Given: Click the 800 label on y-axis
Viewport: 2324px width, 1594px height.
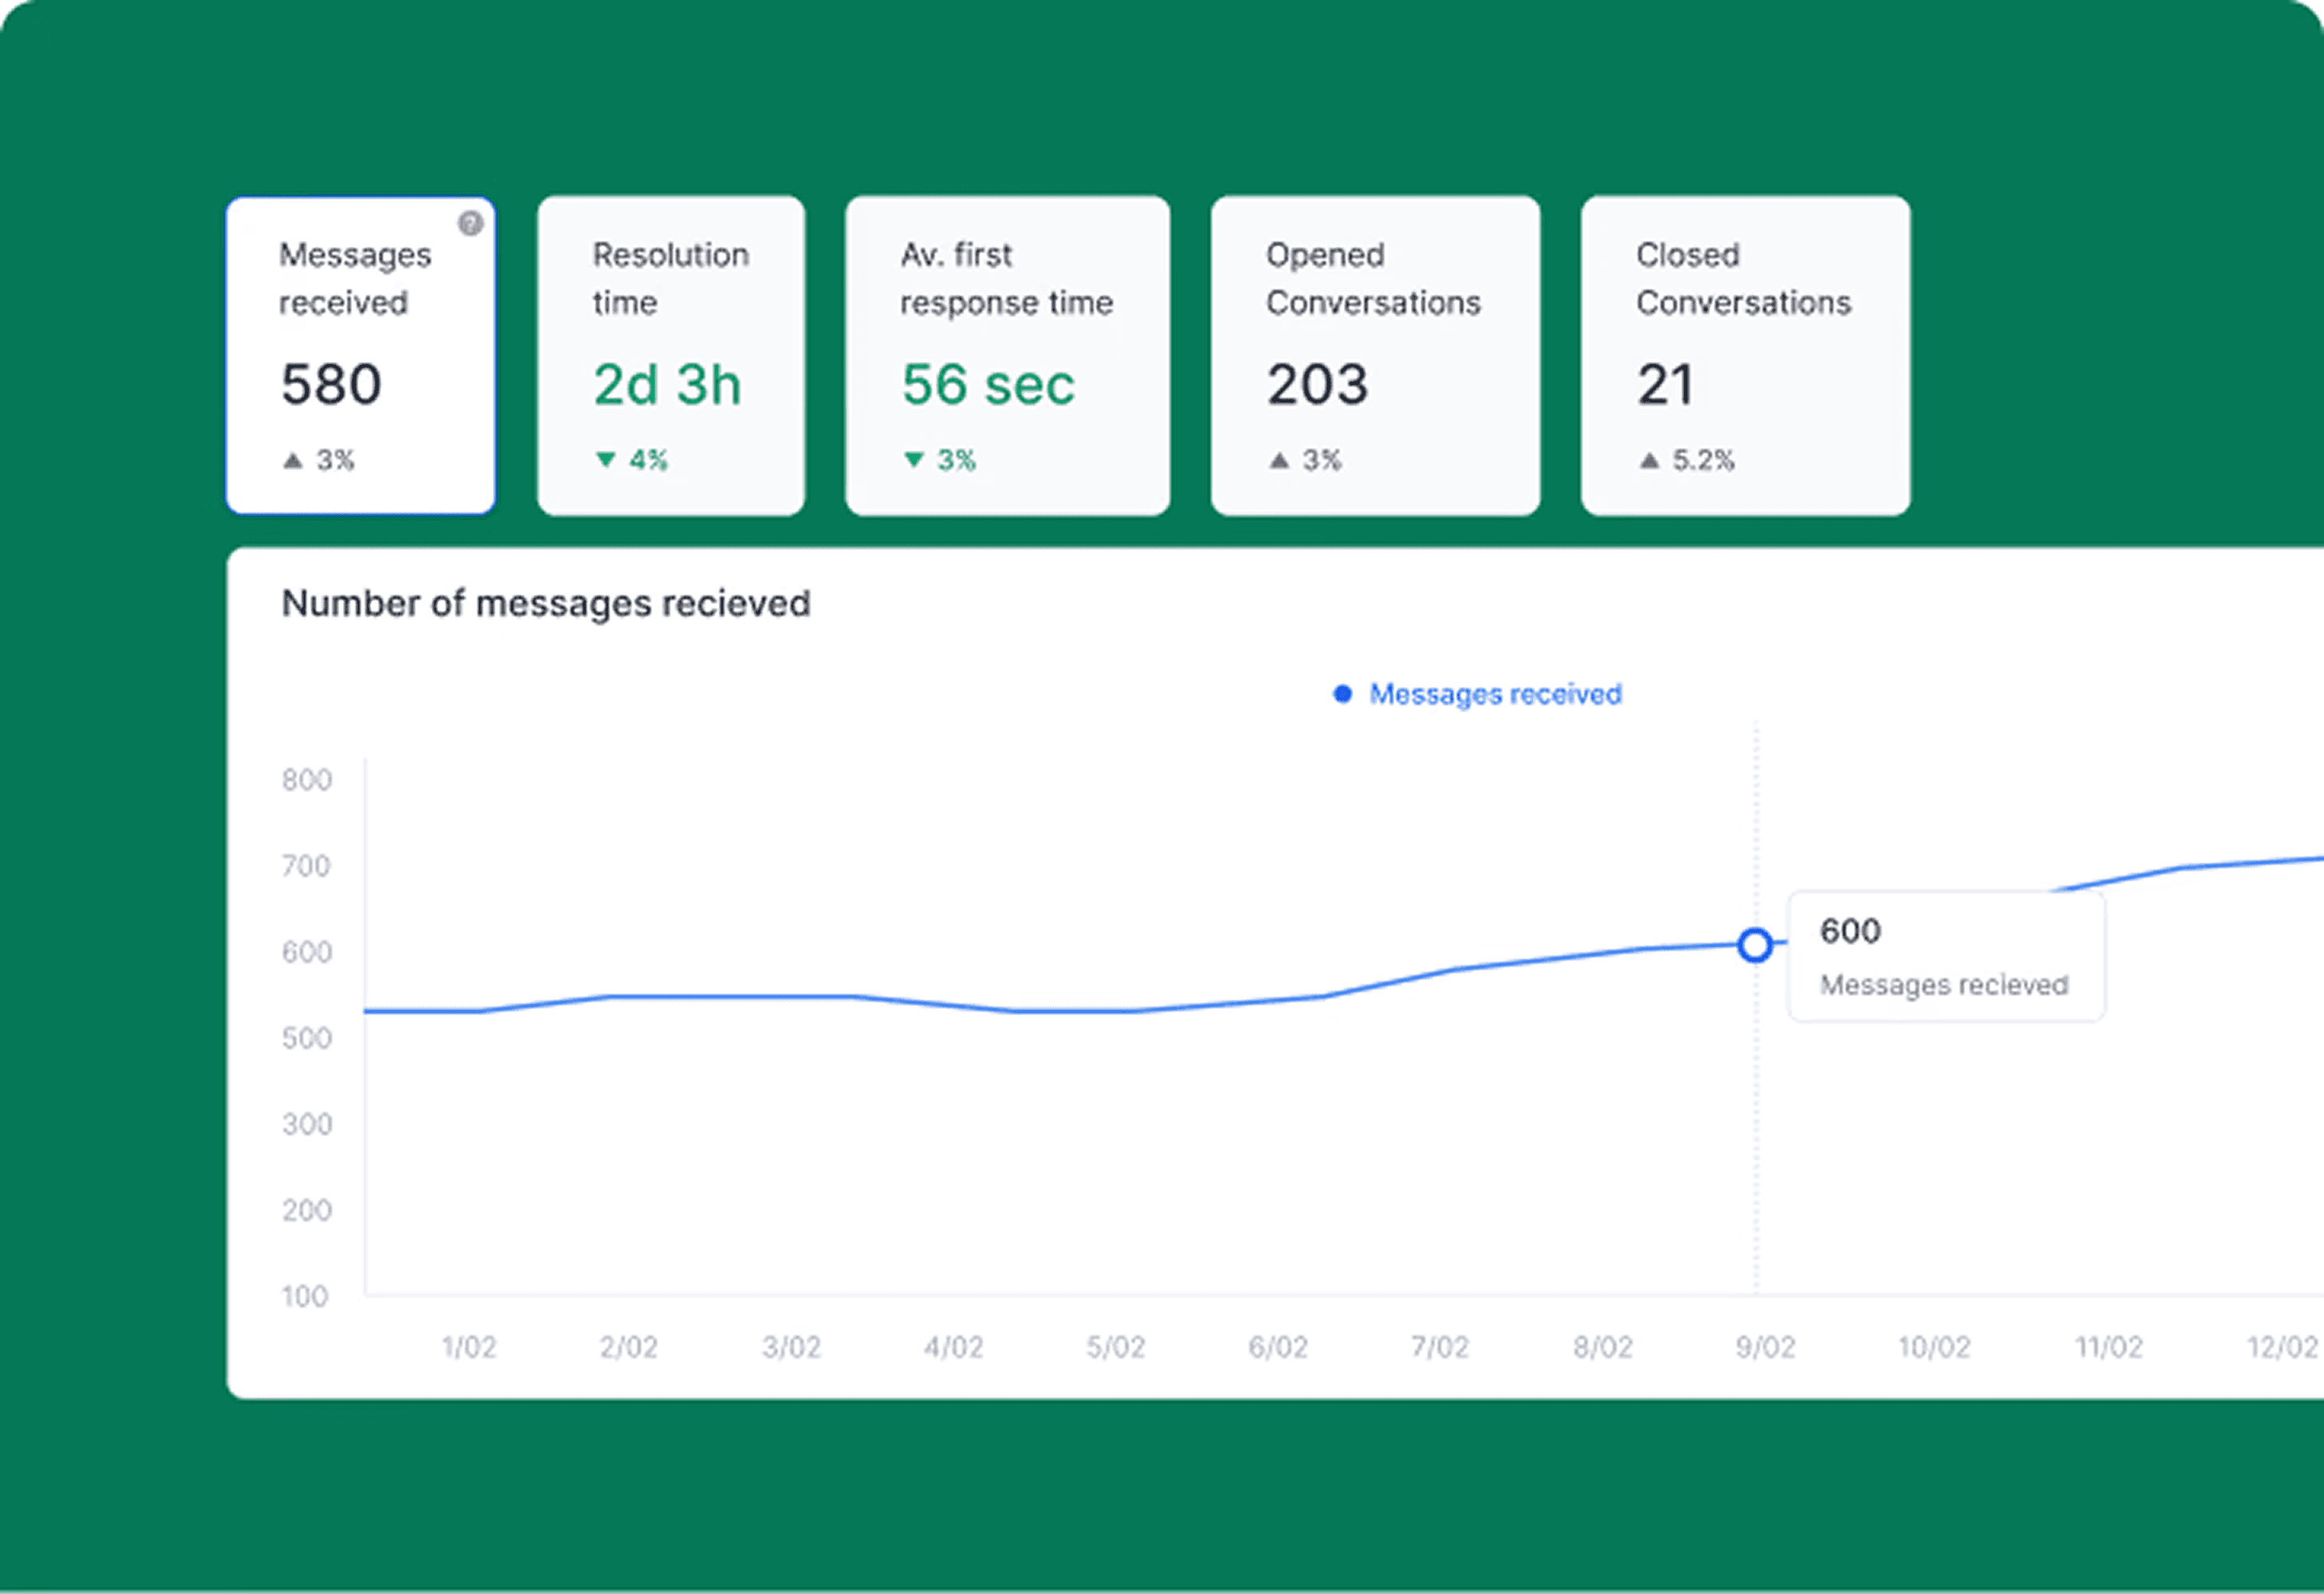Looking at the screenshot, I should click(306, 779).
